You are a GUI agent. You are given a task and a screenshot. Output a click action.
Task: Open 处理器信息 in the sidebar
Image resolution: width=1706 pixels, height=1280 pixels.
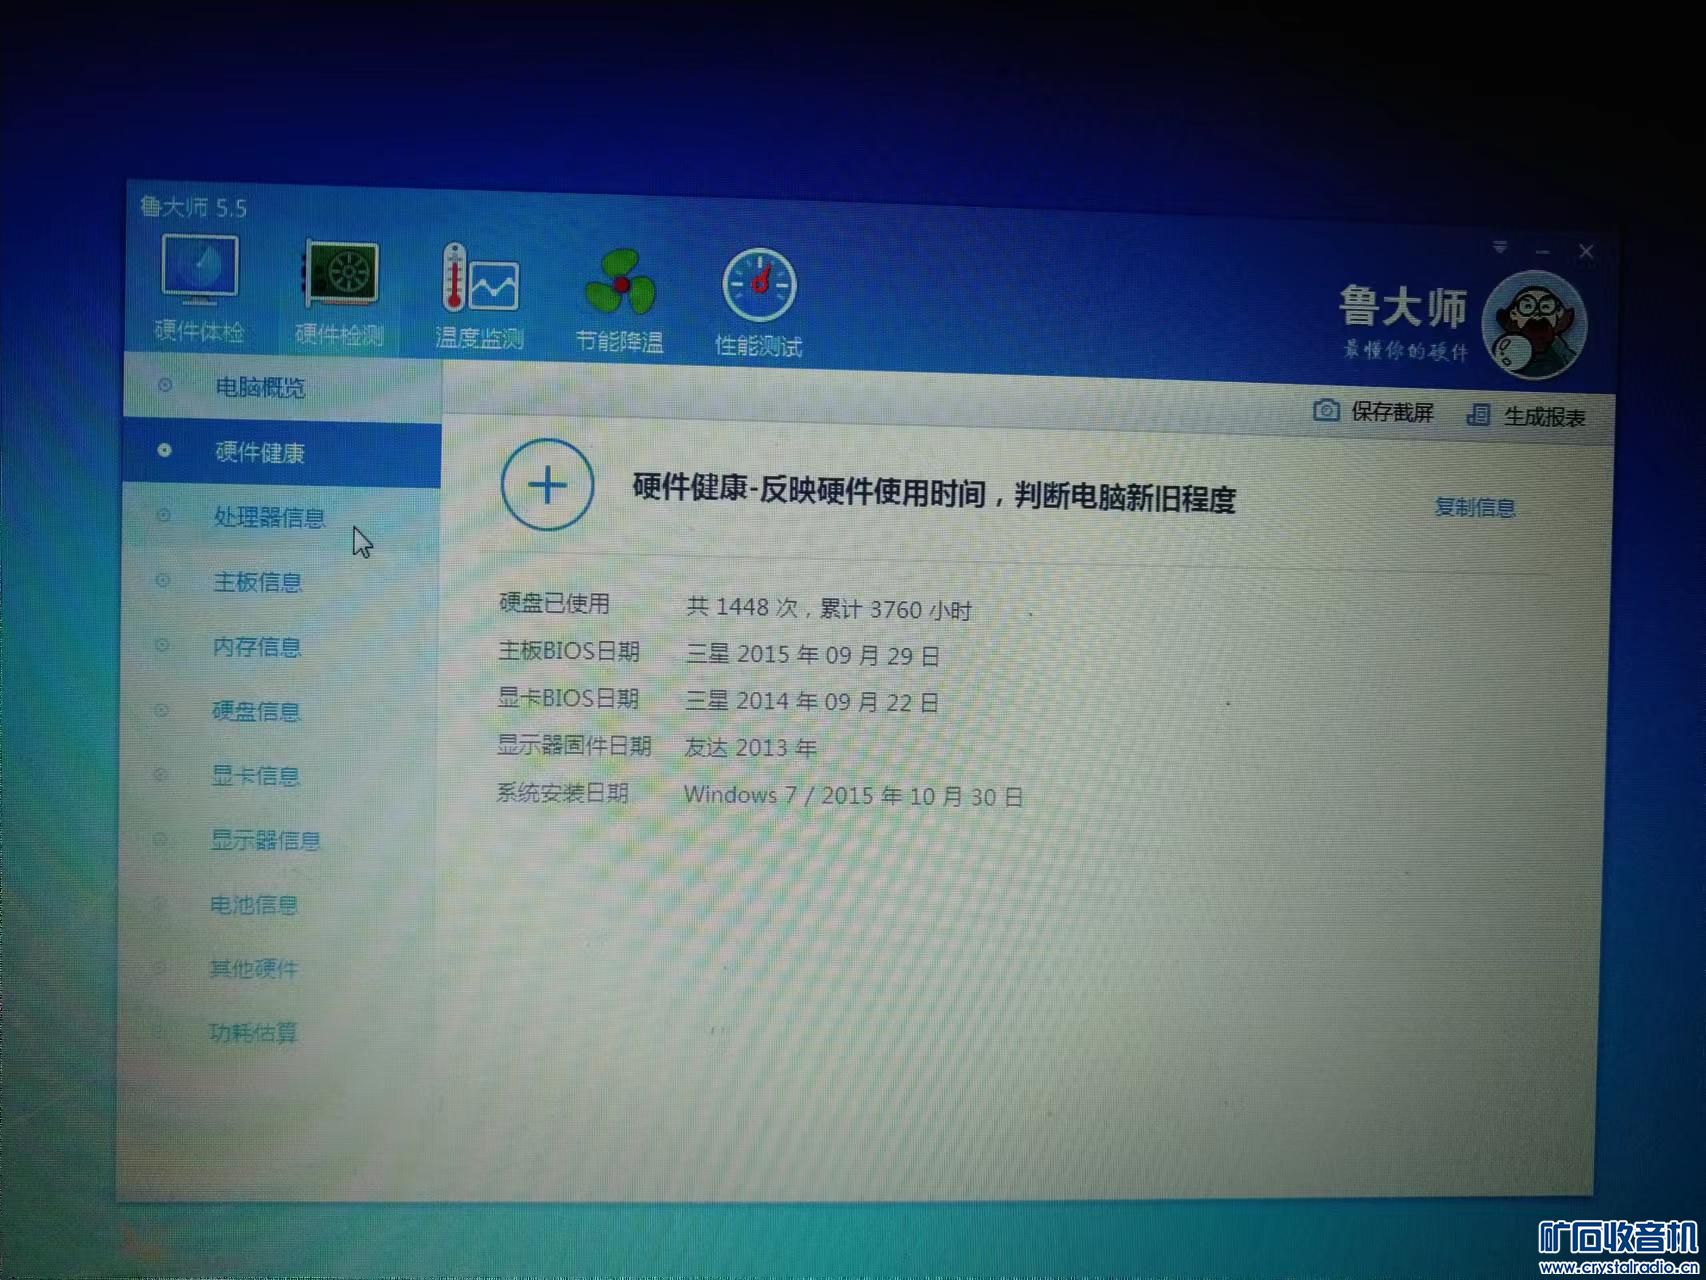click(x=269, y=517)
